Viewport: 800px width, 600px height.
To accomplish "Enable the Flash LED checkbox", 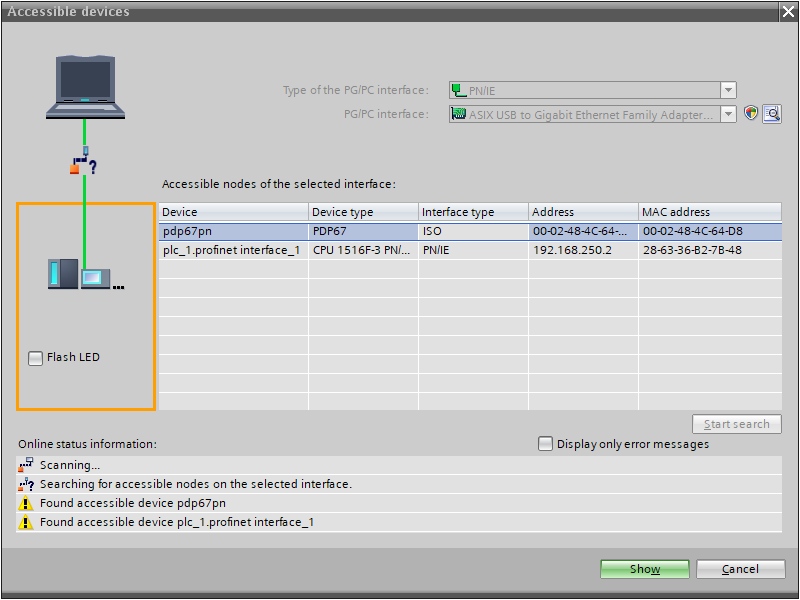I will pos(35,358).
